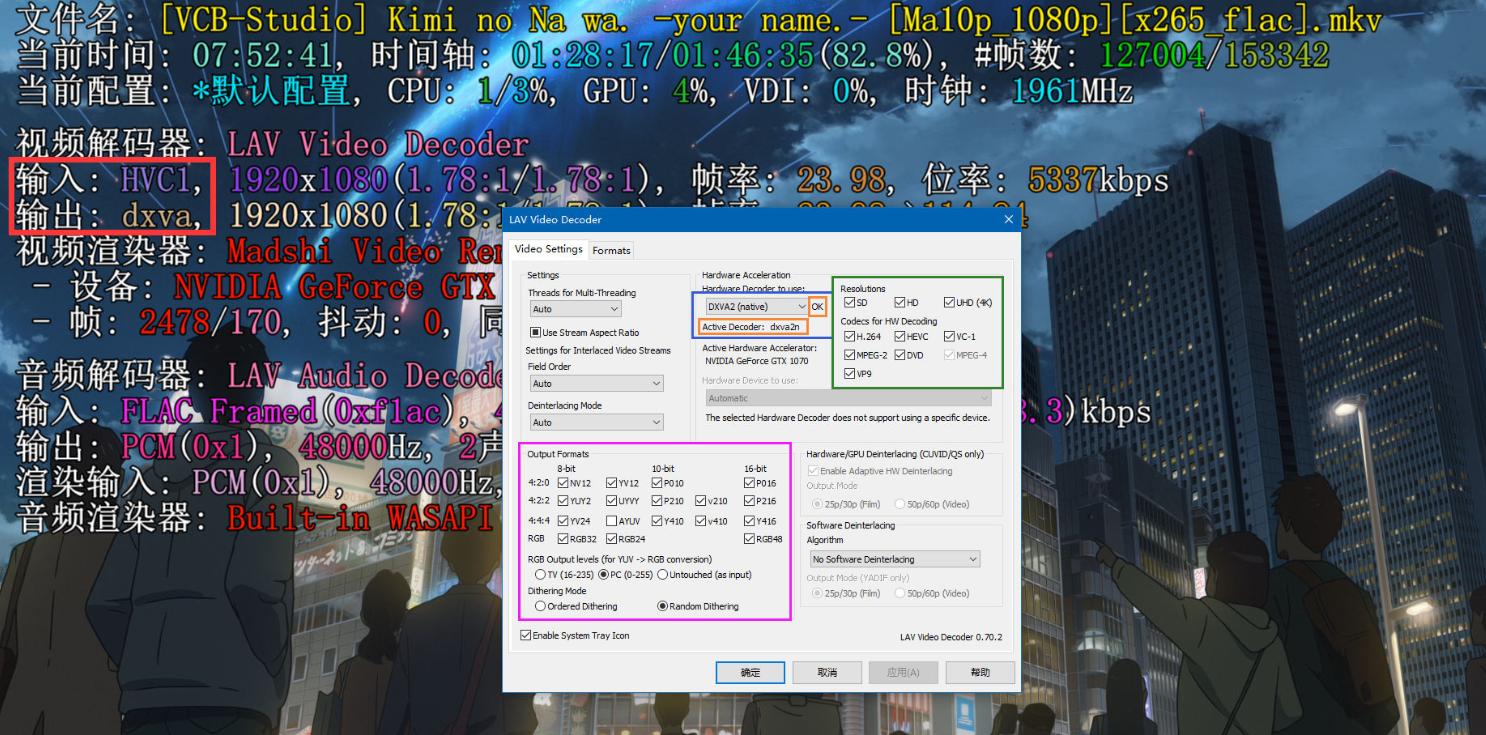1486x735 pixels.
Task: Select Untouched (as input) output level
Action: click(661, 574)
